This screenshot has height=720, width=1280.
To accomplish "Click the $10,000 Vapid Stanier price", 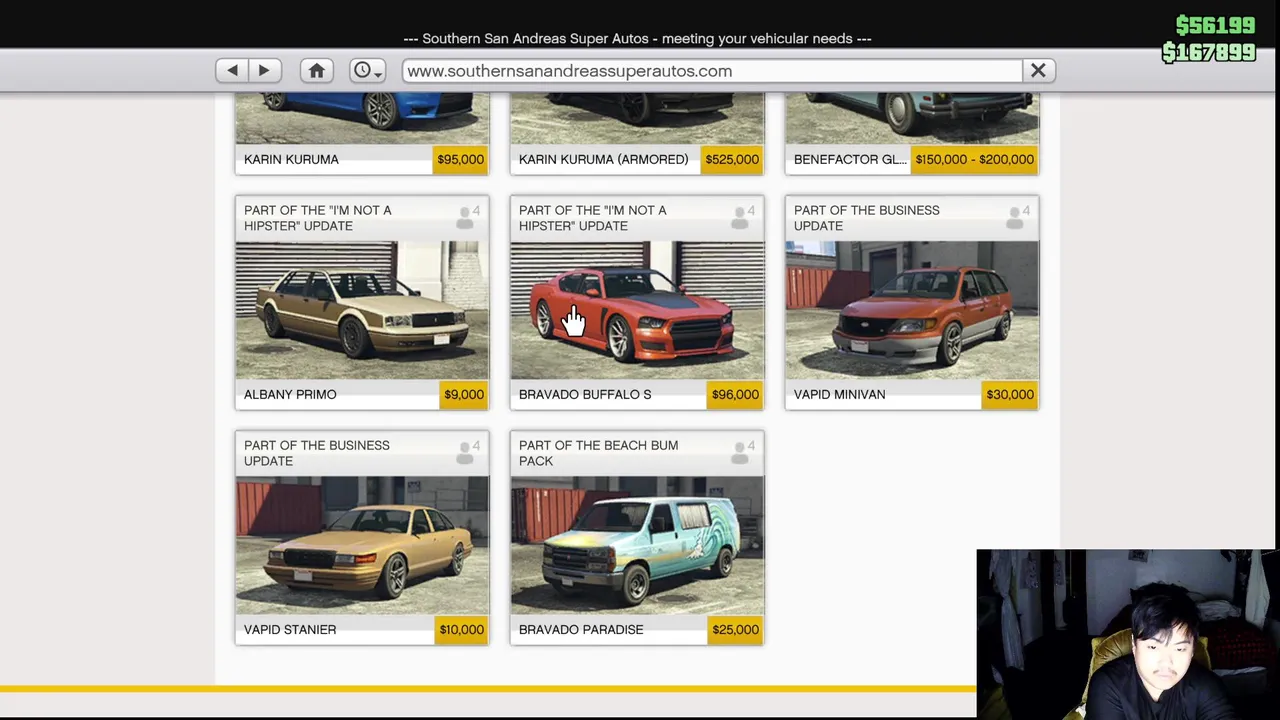I will coord(461,629).
